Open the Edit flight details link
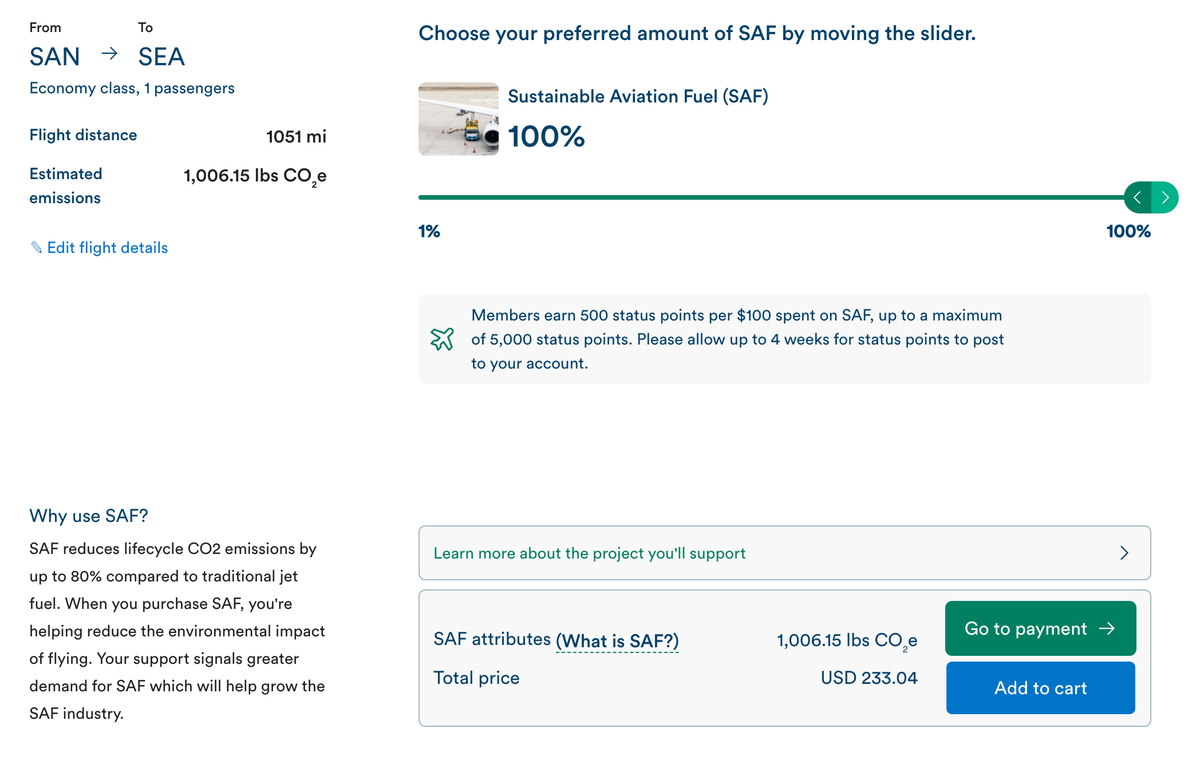This screenshot has height=760, width=1200. coord(107,247)
